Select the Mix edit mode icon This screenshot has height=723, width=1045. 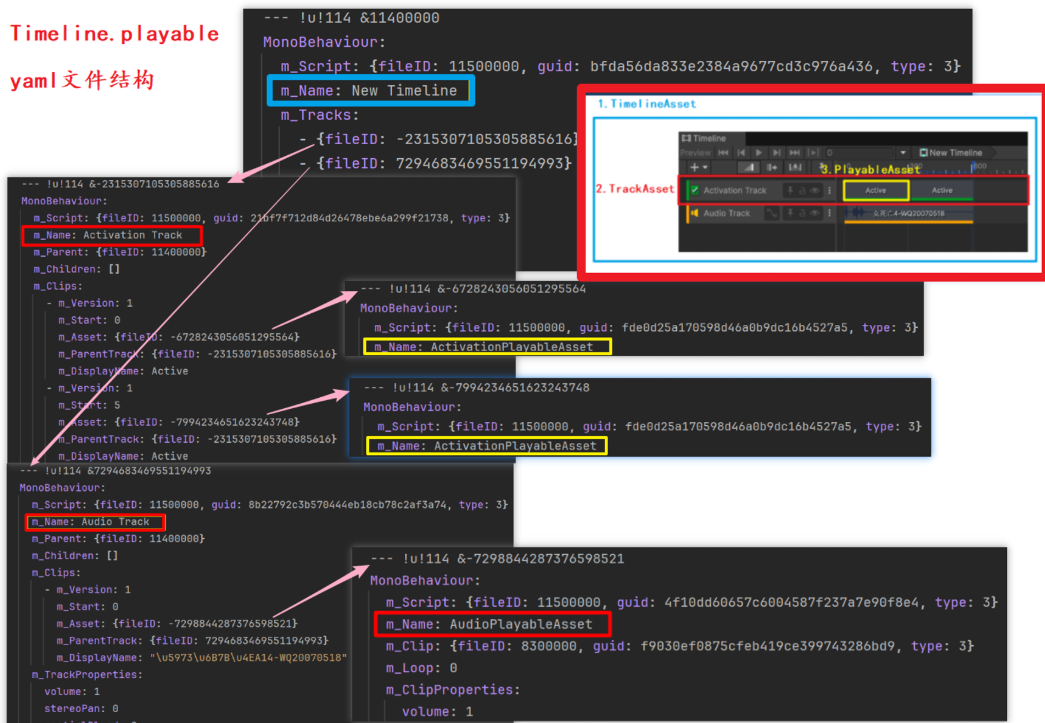click(749, 167)
